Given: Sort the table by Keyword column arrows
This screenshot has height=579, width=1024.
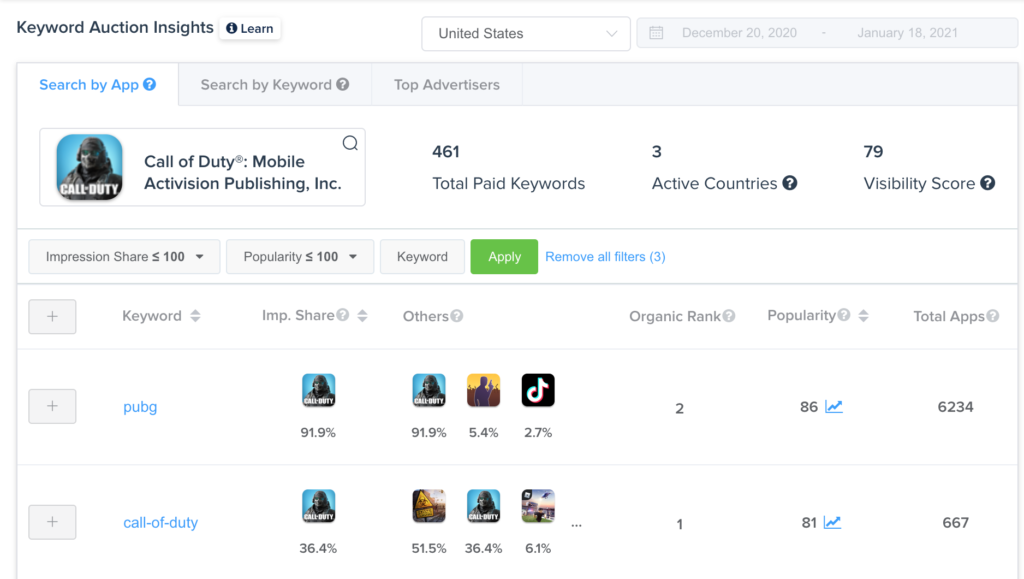Looking at the screenshot, I should tap(195, 316).
